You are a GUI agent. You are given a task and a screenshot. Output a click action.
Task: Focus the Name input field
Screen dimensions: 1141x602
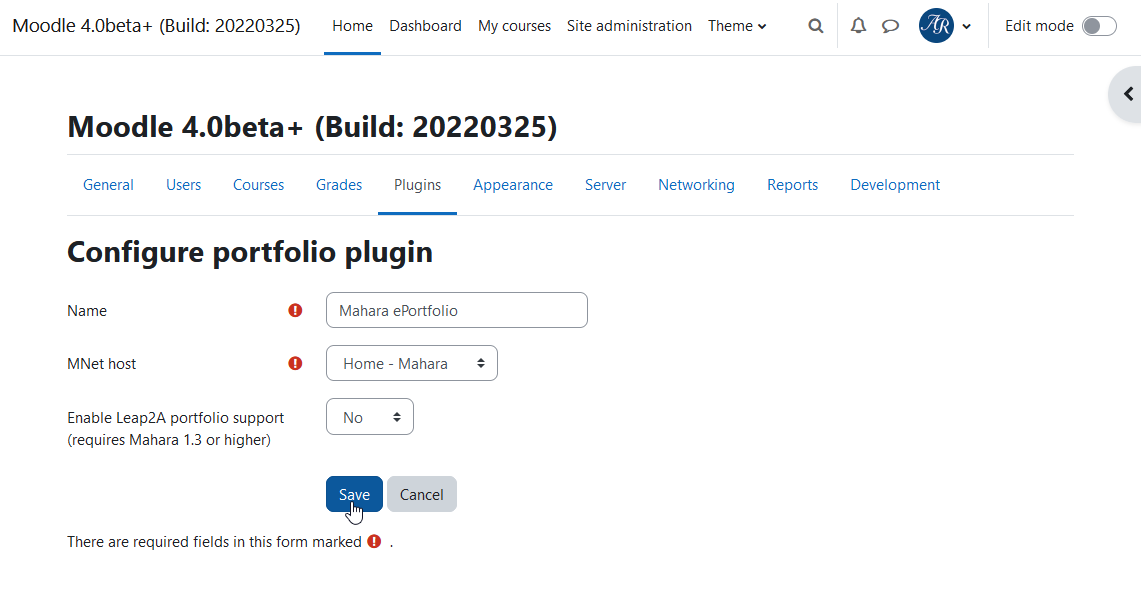click(457, 310)
